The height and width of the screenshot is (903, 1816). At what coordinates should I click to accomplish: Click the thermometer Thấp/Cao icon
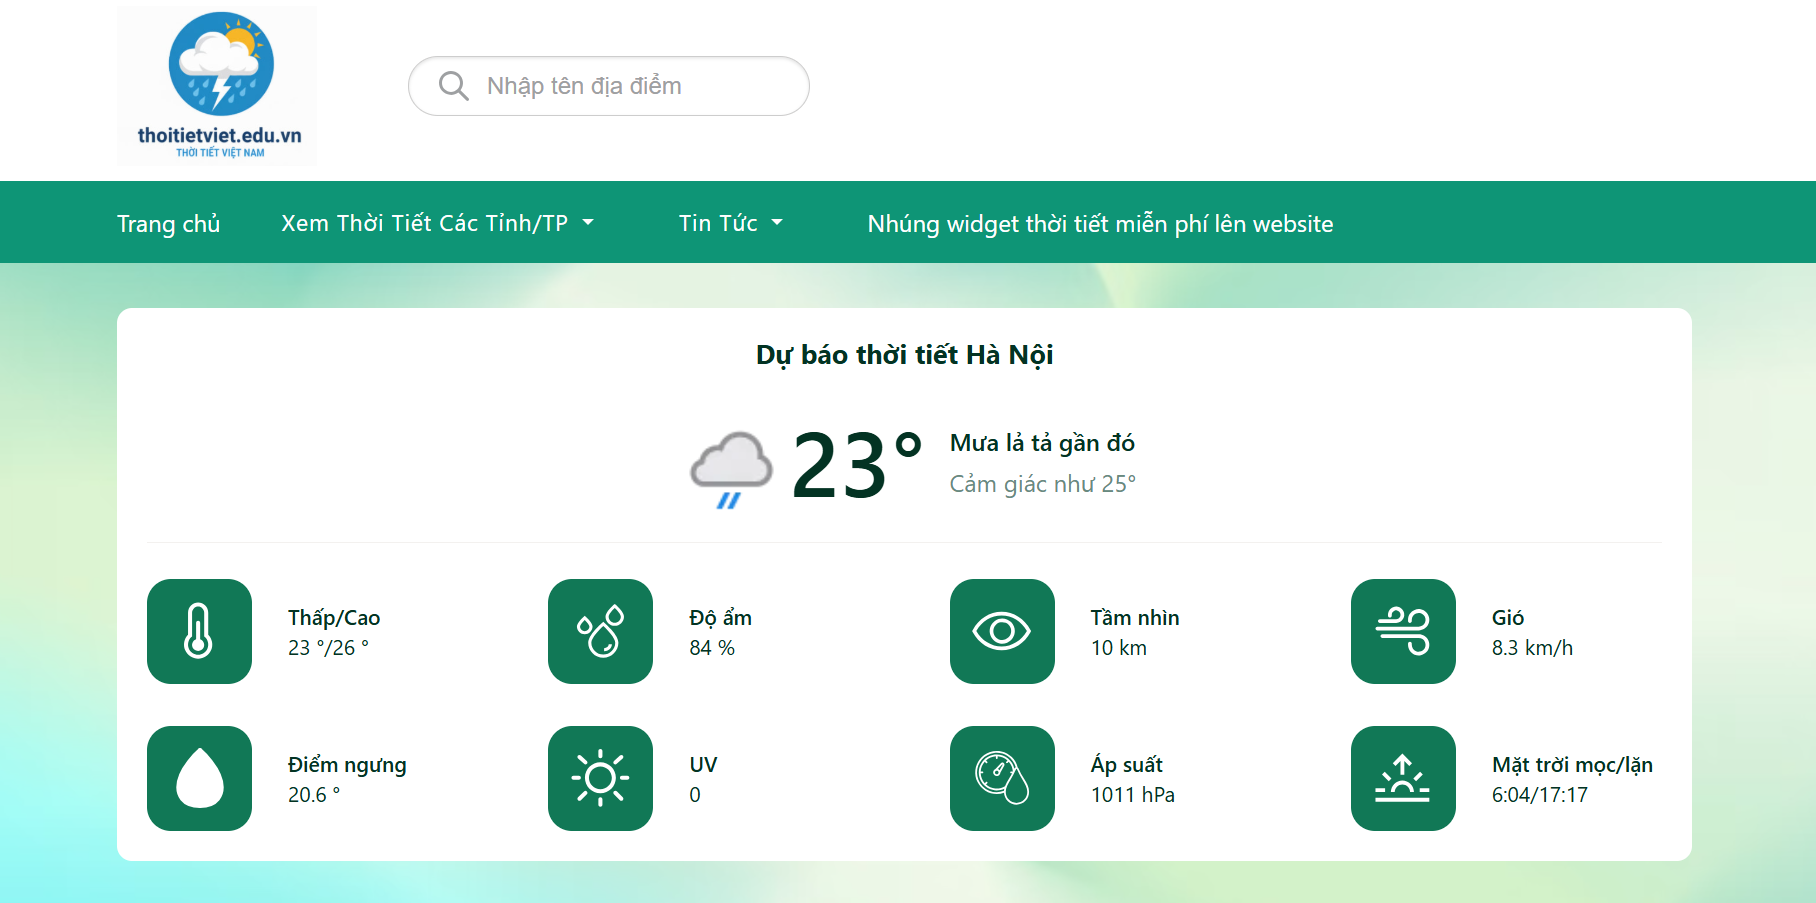(x=199, y=631)
